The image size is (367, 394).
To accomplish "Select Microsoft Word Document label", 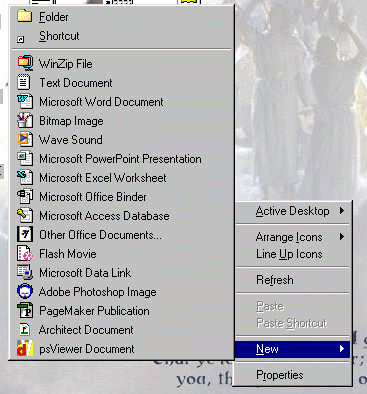I will 101,102.
